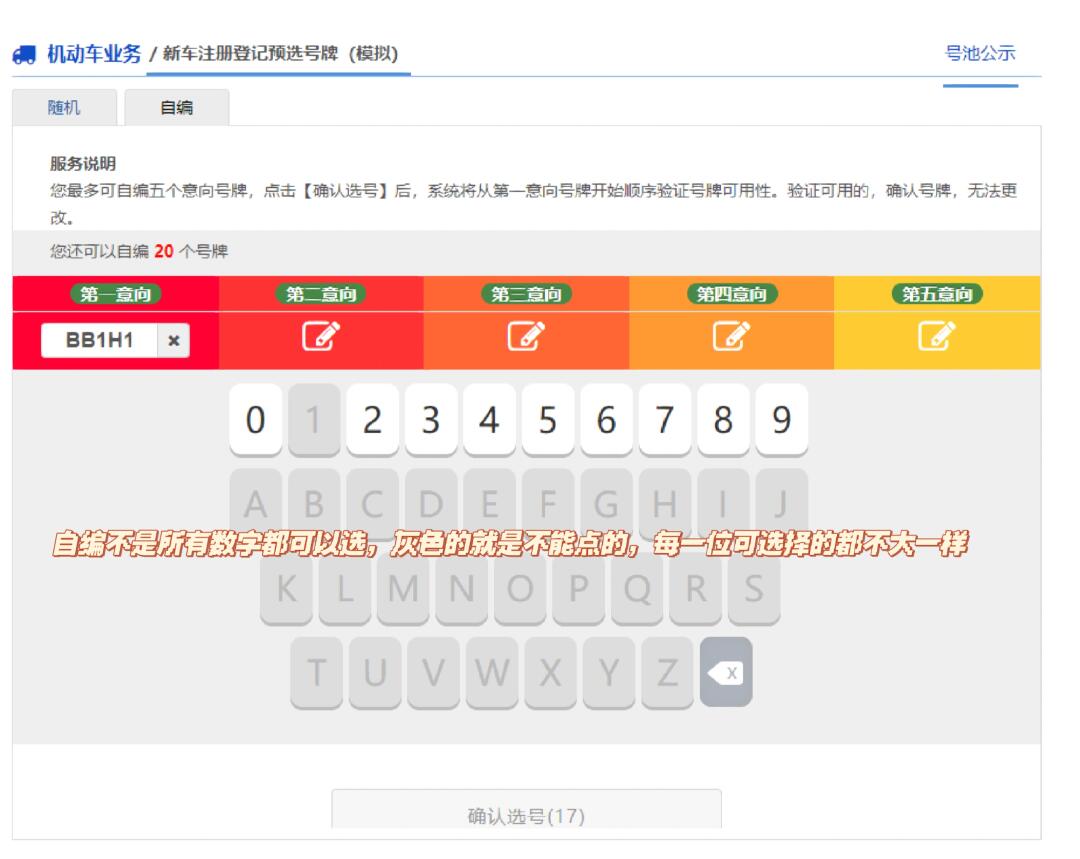Tap disabled digit key 1
1080x859 pixels.
click(x=314, y=420)
